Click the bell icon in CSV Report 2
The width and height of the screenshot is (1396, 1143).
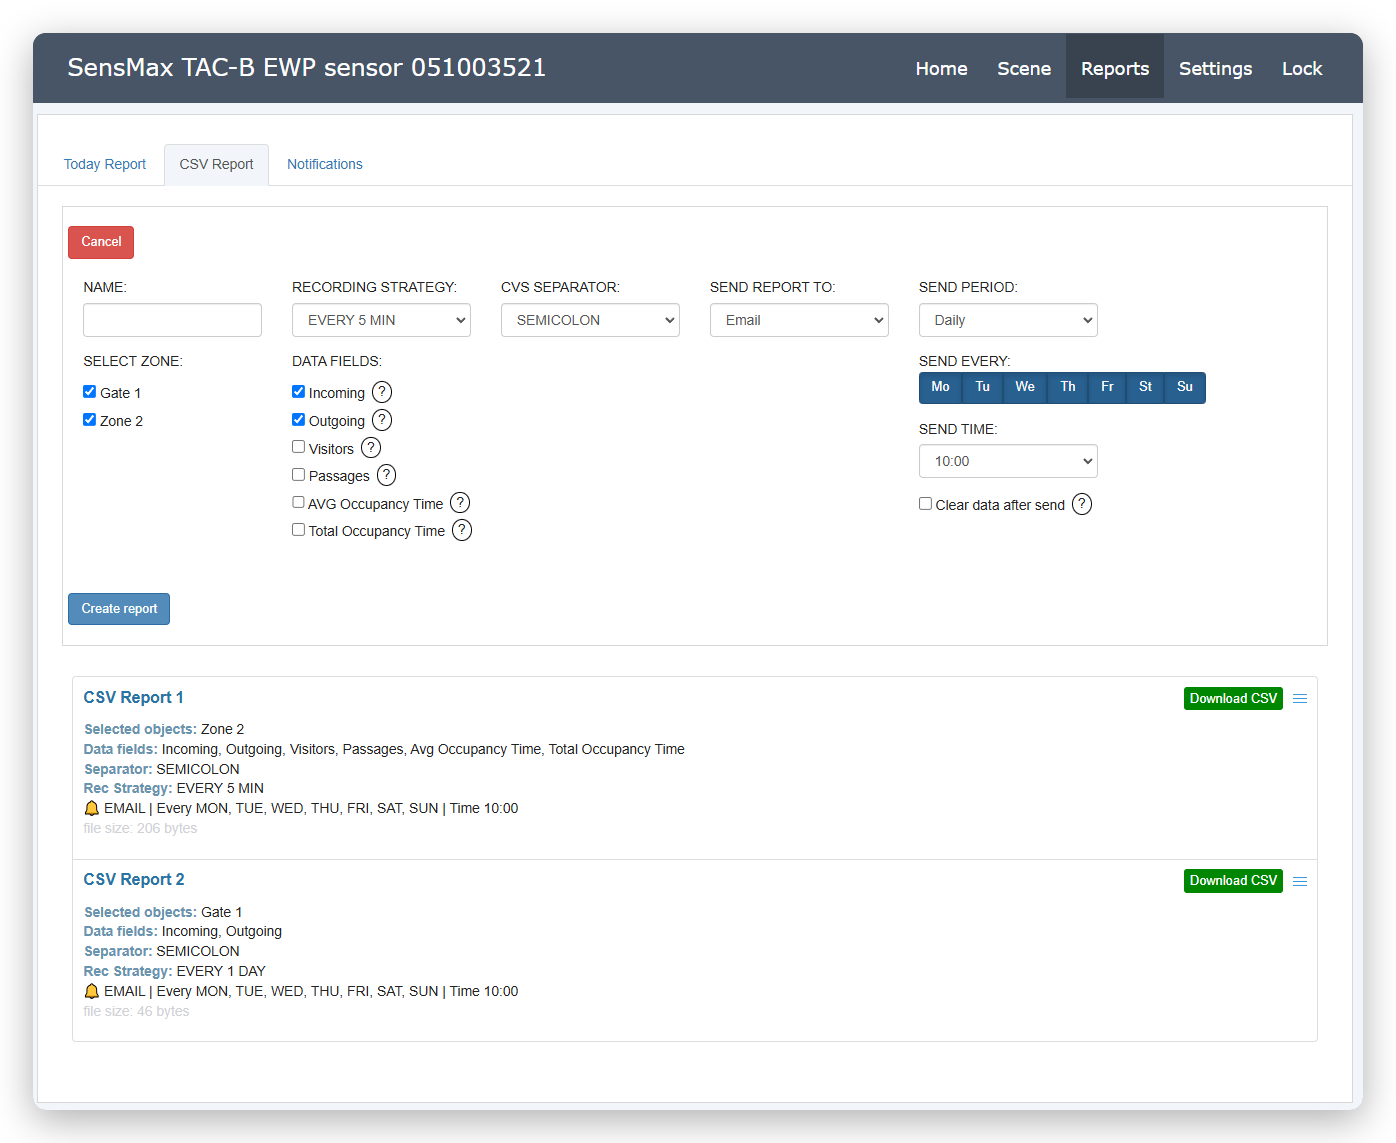click(x=92, y=991)
